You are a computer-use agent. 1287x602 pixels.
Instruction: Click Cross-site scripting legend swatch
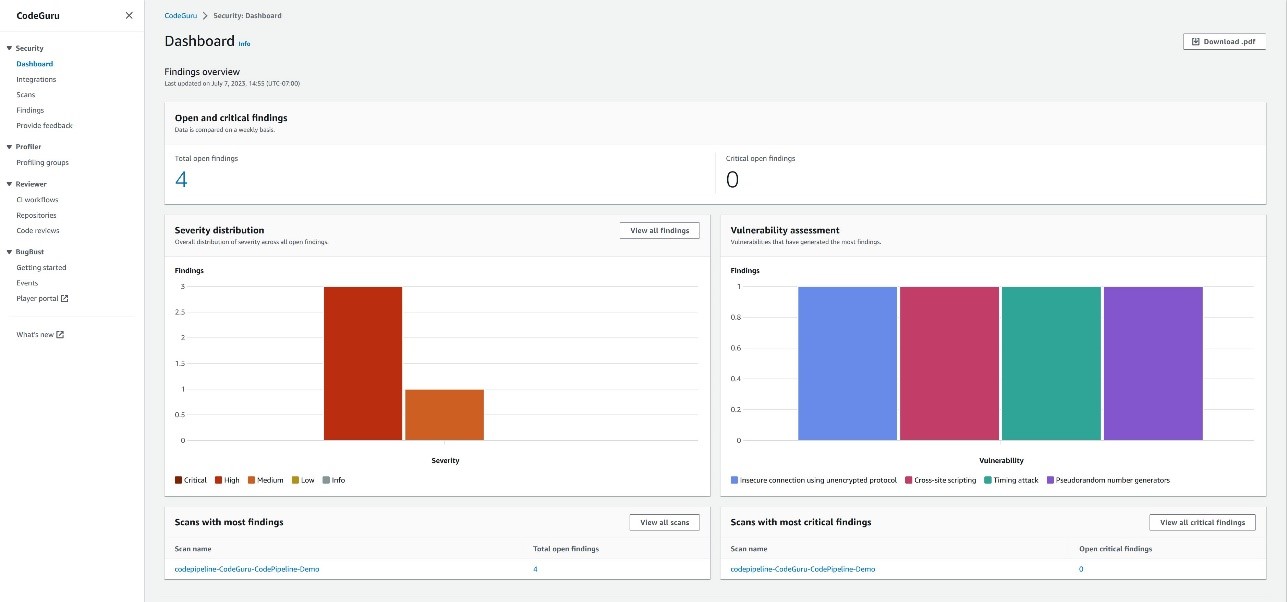(x=909, y=480)
